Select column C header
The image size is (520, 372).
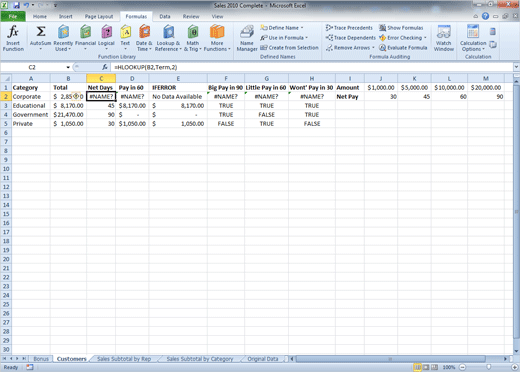(x=101, y=79)
